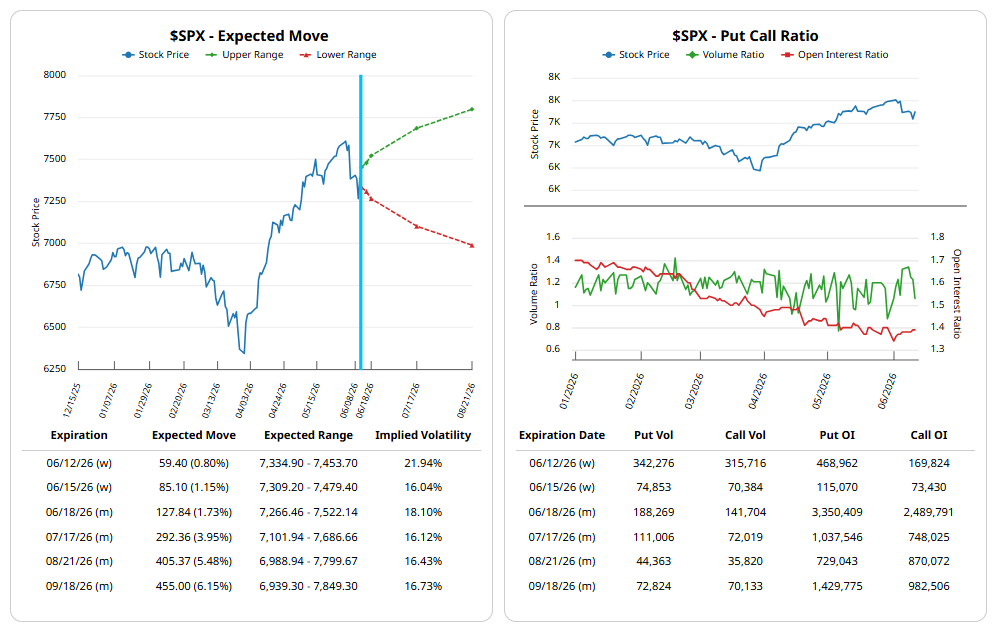Viewport: 992px width, 628px height.
Task: Click expected move value 85.10 (1.15%)
Action: [x=194, y=488]
